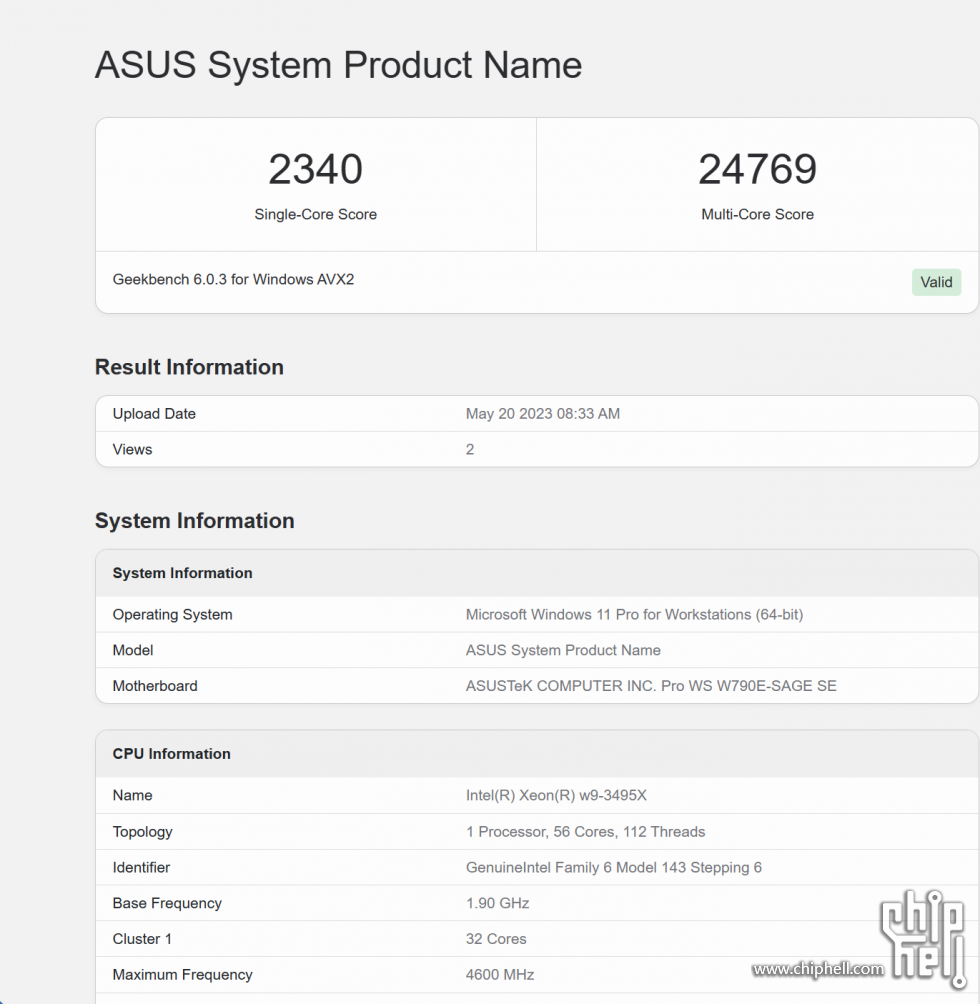Select the single-core score value 2340
This screenshot has width=980, height=1004.
pyautogui.click(x=316, y=169)
